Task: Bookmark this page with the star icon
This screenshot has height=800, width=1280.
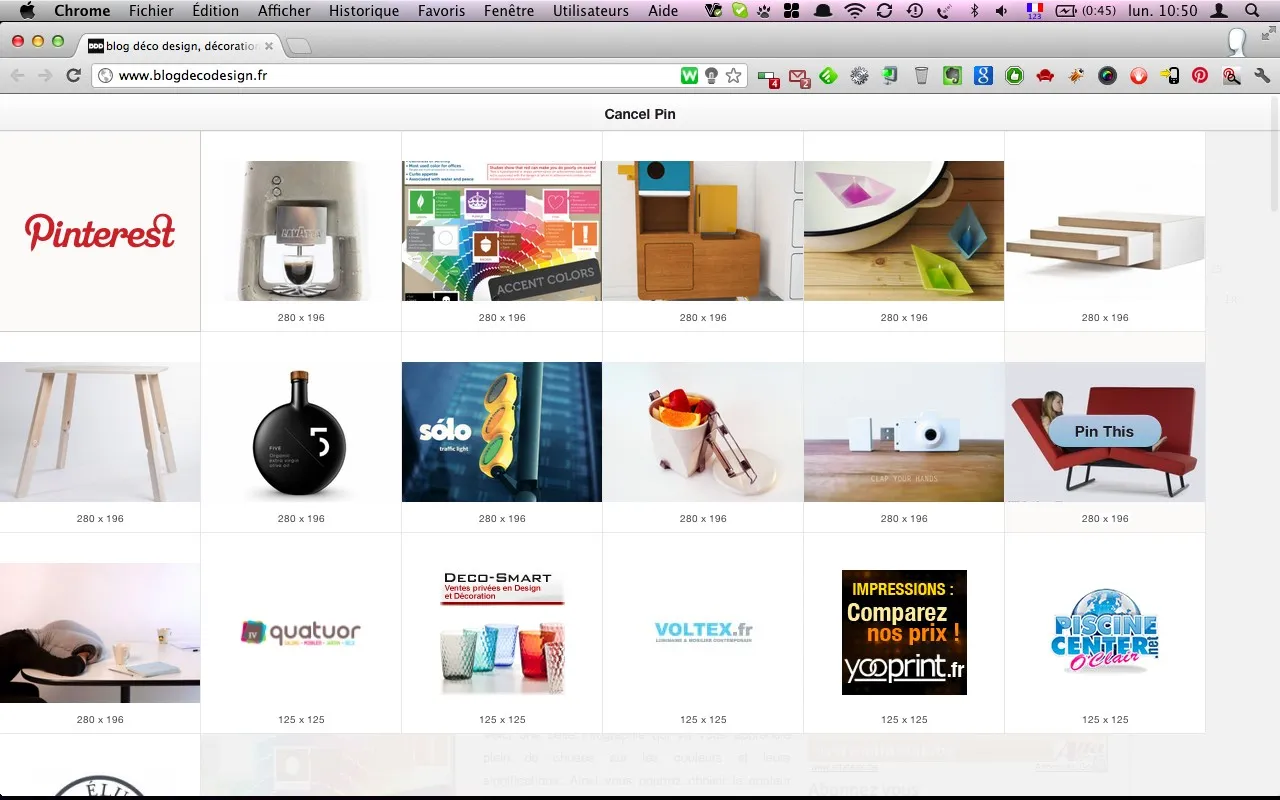Action: pos(734,75)
